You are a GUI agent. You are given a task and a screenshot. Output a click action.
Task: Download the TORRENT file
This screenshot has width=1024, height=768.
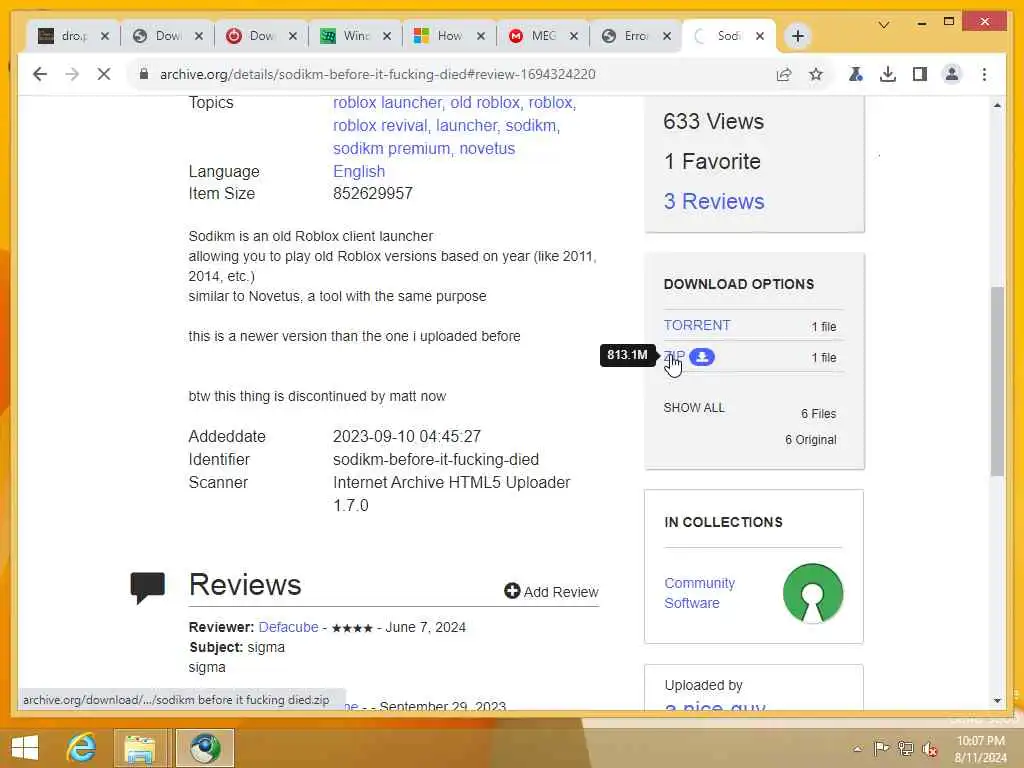697,325
